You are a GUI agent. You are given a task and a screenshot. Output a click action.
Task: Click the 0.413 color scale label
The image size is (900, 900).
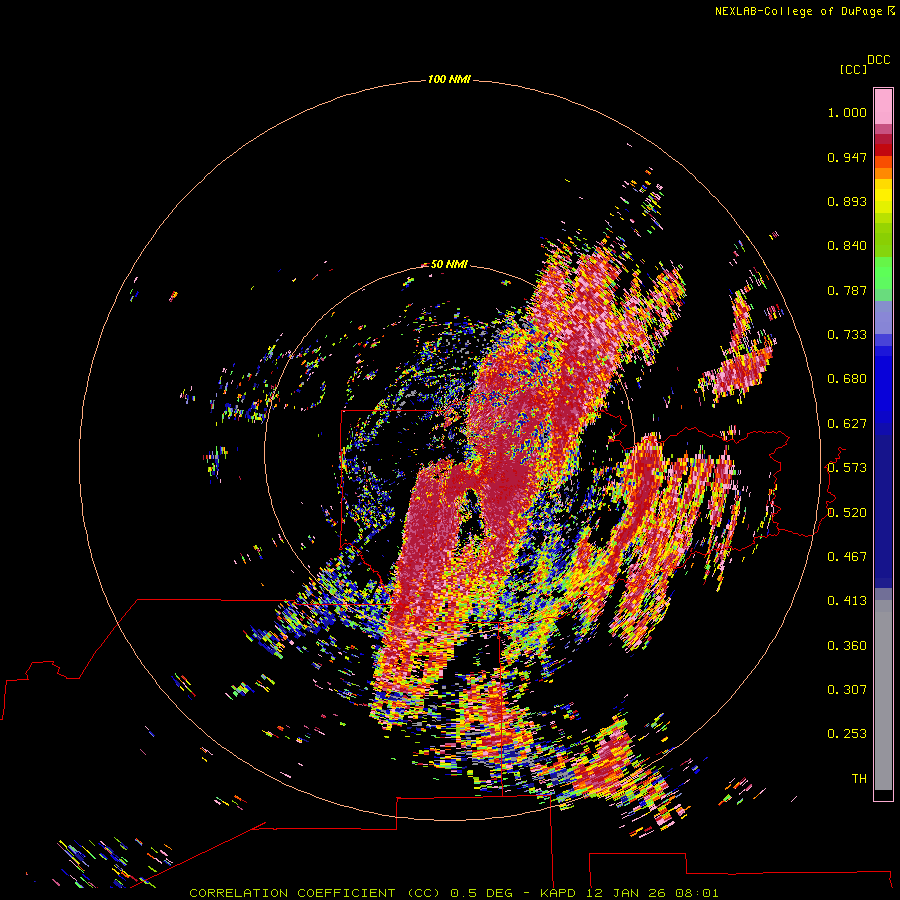coord(847,601)
